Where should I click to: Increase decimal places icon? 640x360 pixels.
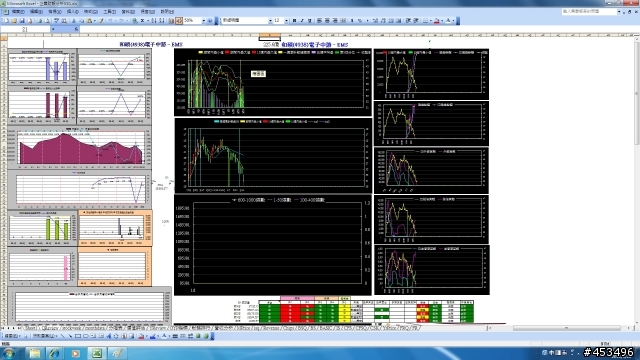376,20
